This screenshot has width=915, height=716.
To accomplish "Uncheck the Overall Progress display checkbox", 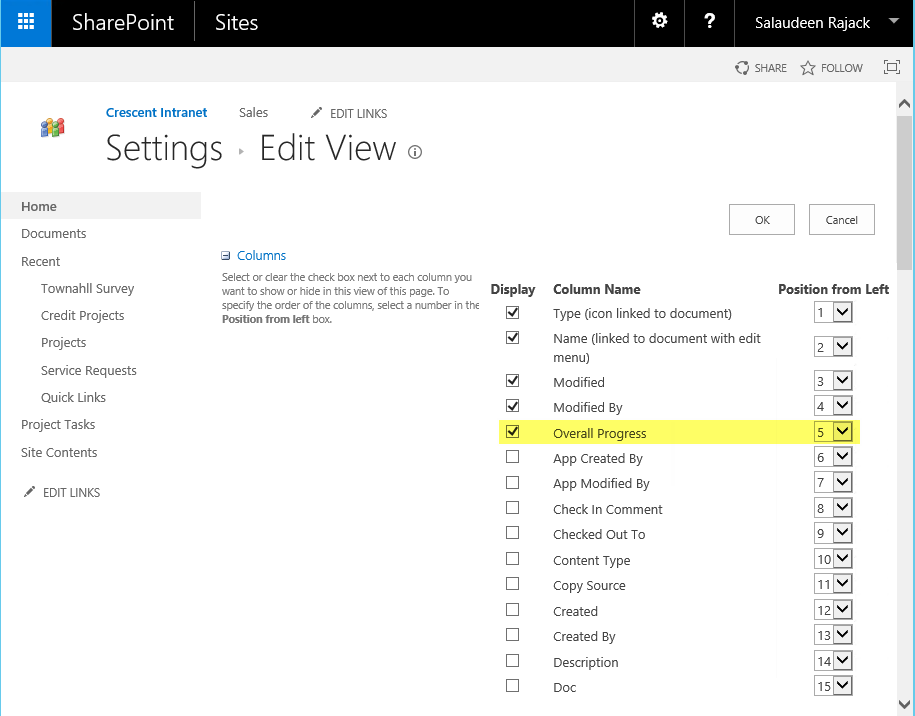I will pos(512,431).
